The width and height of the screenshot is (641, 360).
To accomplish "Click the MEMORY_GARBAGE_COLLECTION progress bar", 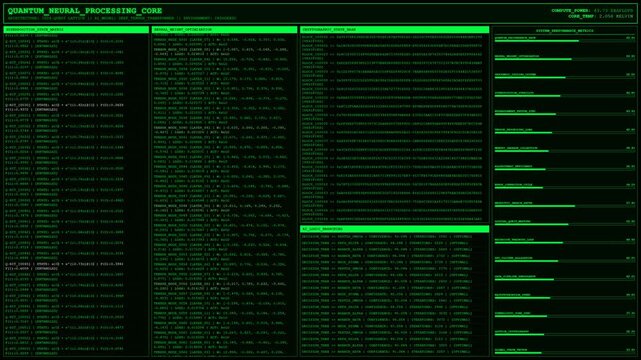I will 565,151.
